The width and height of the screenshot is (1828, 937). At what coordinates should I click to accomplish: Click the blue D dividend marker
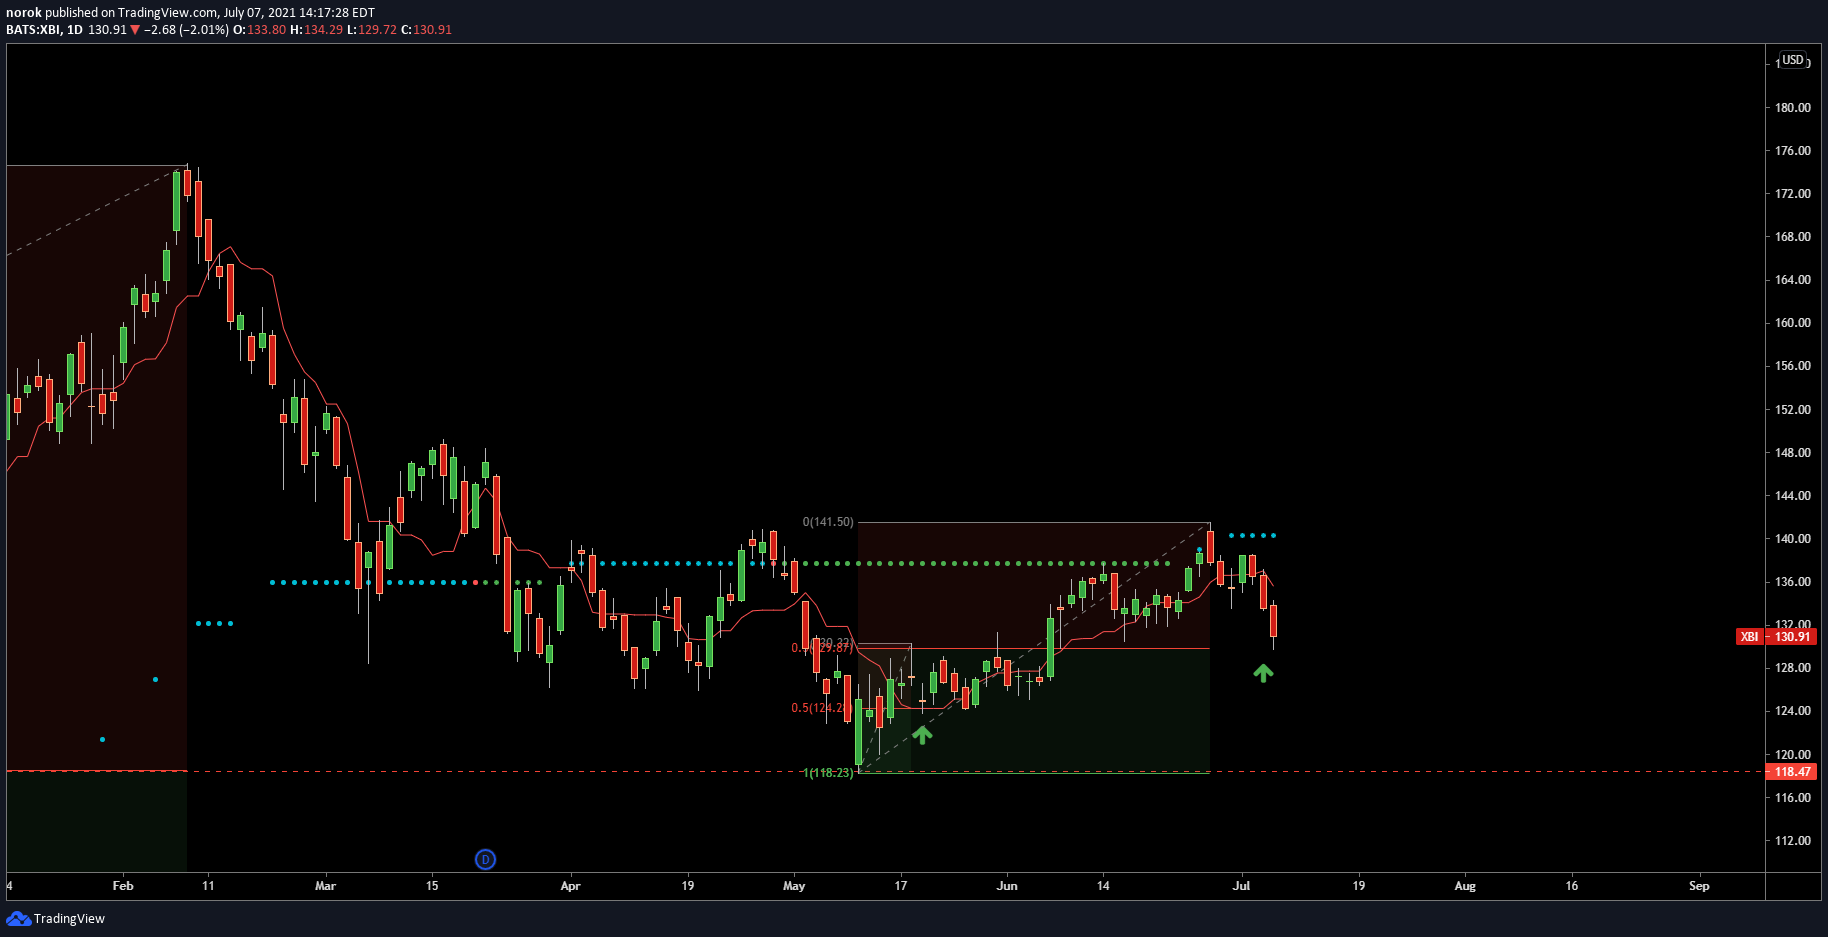point(485,859)
